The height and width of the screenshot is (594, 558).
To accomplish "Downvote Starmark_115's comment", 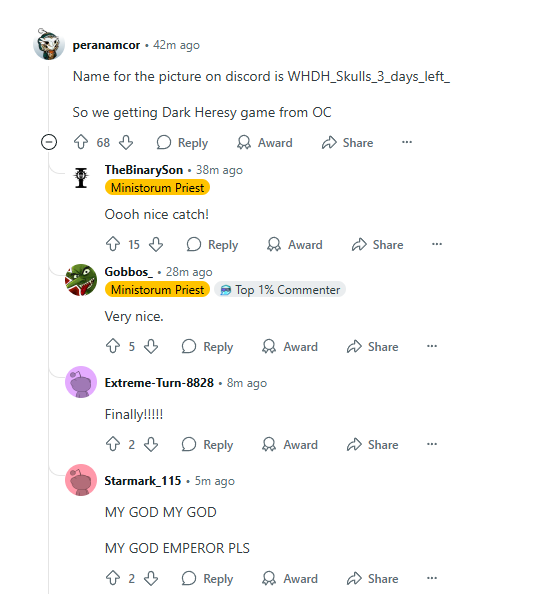I will (151, 578).
